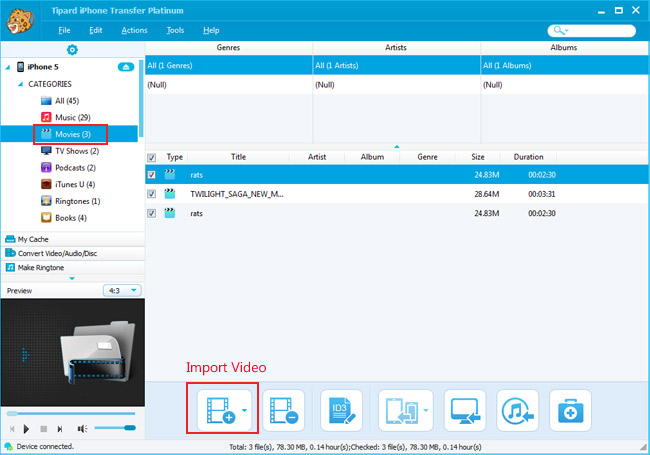Uncheck the TWILIGHT_SAGA_NEW_M... row checkbox

click(152, 194)
